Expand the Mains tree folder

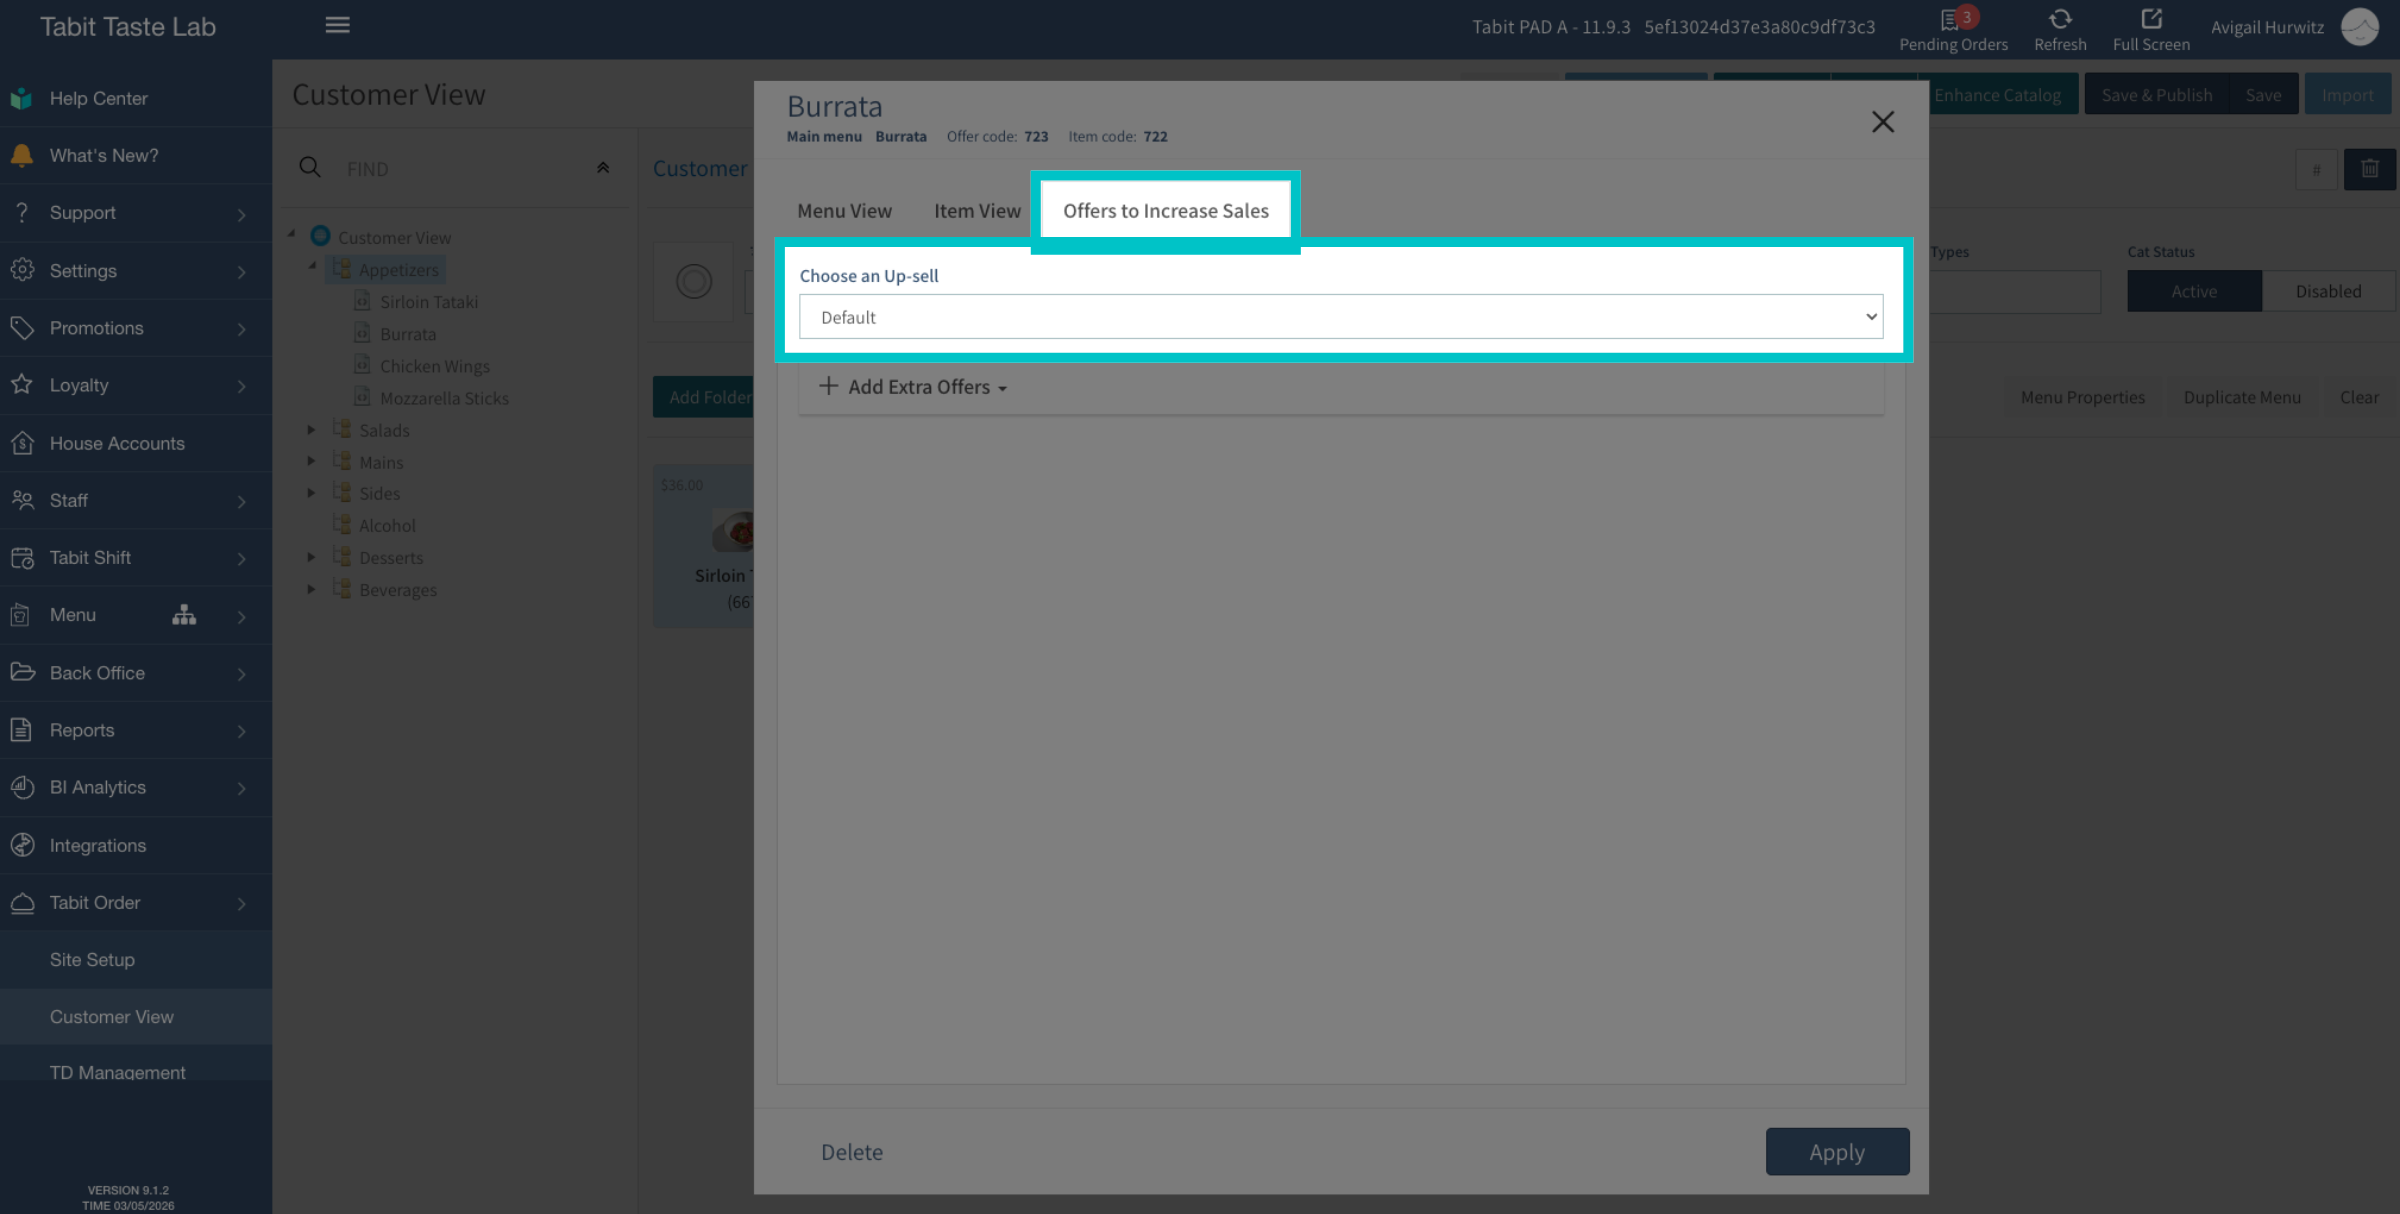(x=311, y=462)
